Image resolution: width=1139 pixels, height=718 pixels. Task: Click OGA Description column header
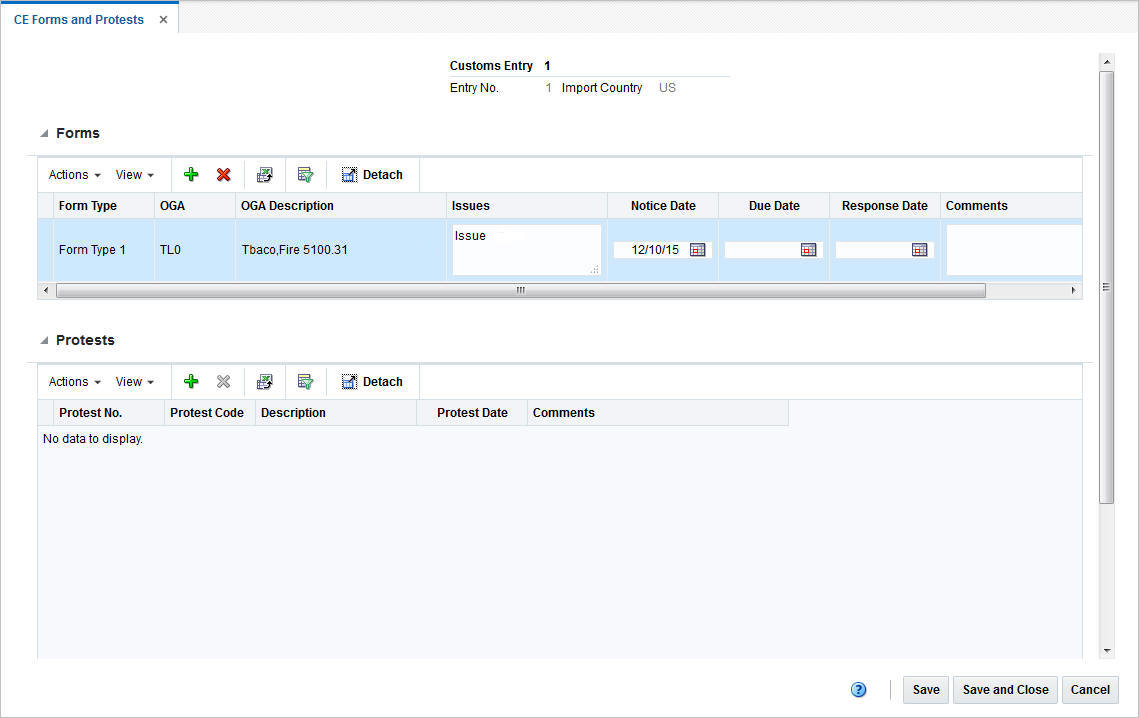point(341,206)
